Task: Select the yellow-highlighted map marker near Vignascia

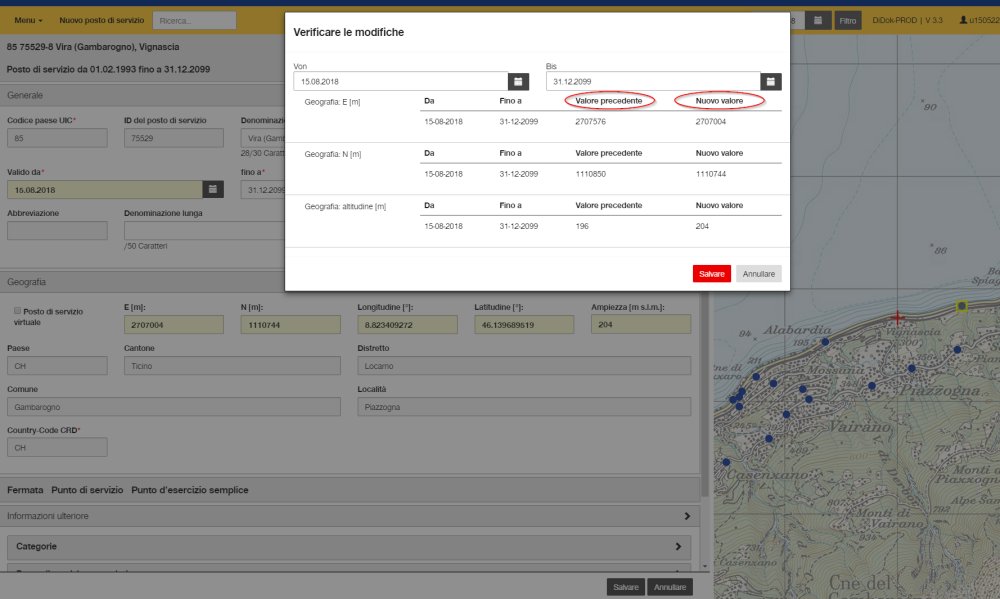Action: pos(962,306)
